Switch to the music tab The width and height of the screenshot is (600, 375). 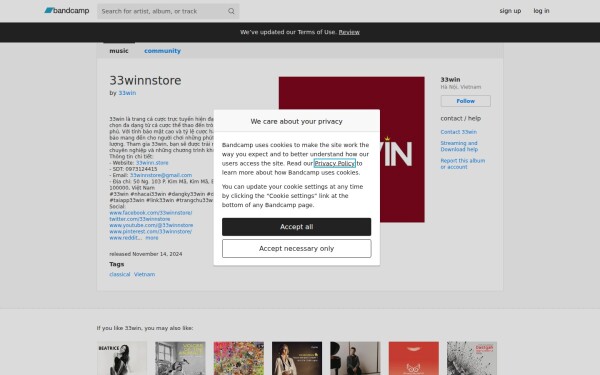pos(119,51)
